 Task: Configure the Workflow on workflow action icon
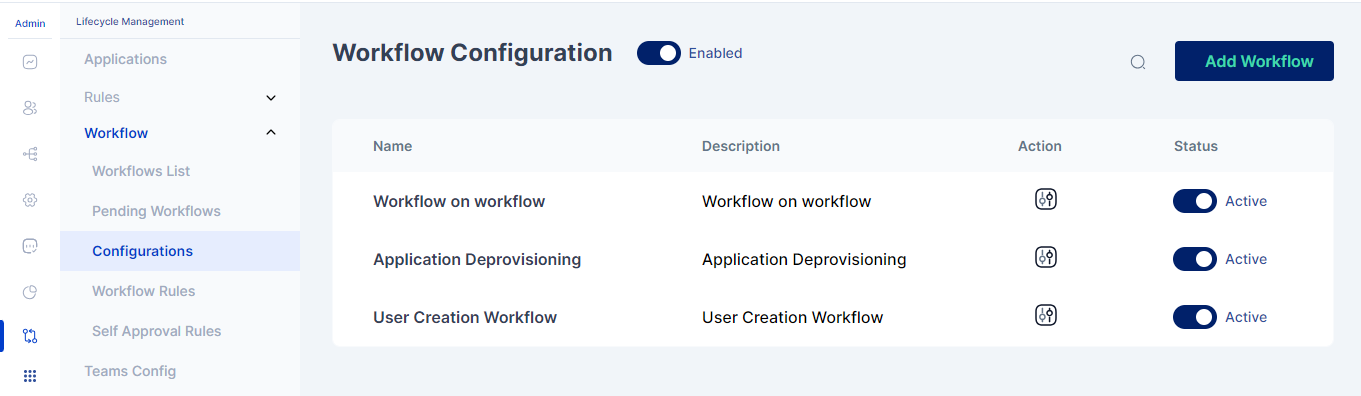click(x=1045, y=199)
